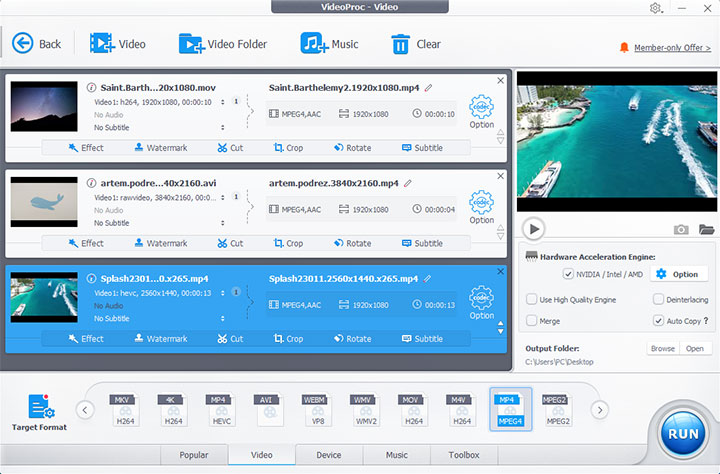Viewport: 720px width, 474px height.
Task: Enable the Merge checkbox
Action: pyautogui.click(x=531, y=321)
